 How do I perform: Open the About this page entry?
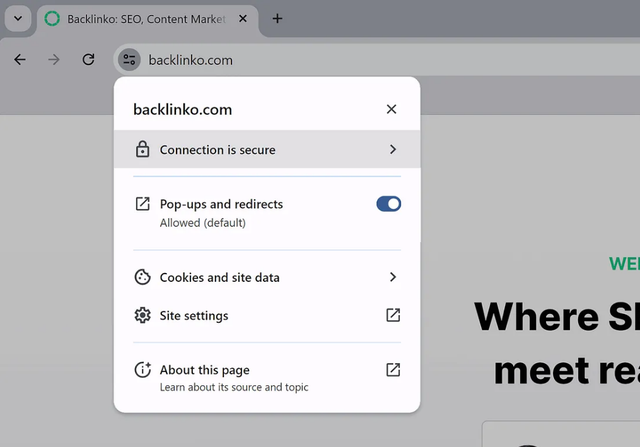point(205,371)
